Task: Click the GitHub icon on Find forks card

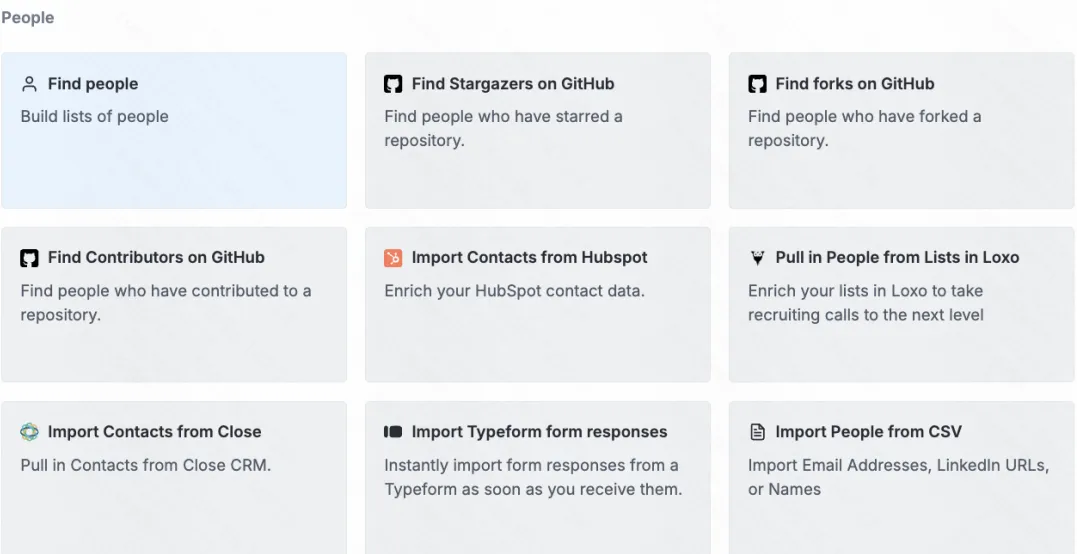Action: click(757, 84)
